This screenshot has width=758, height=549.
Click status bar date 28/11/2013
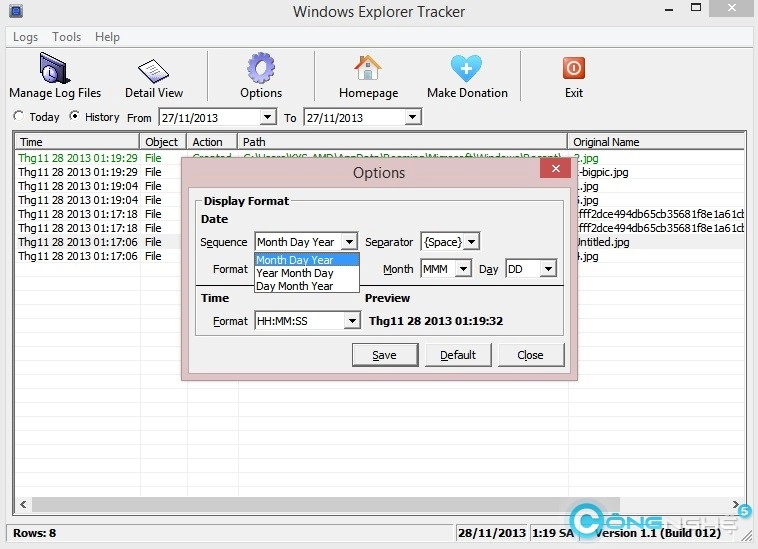click(492, 533)
